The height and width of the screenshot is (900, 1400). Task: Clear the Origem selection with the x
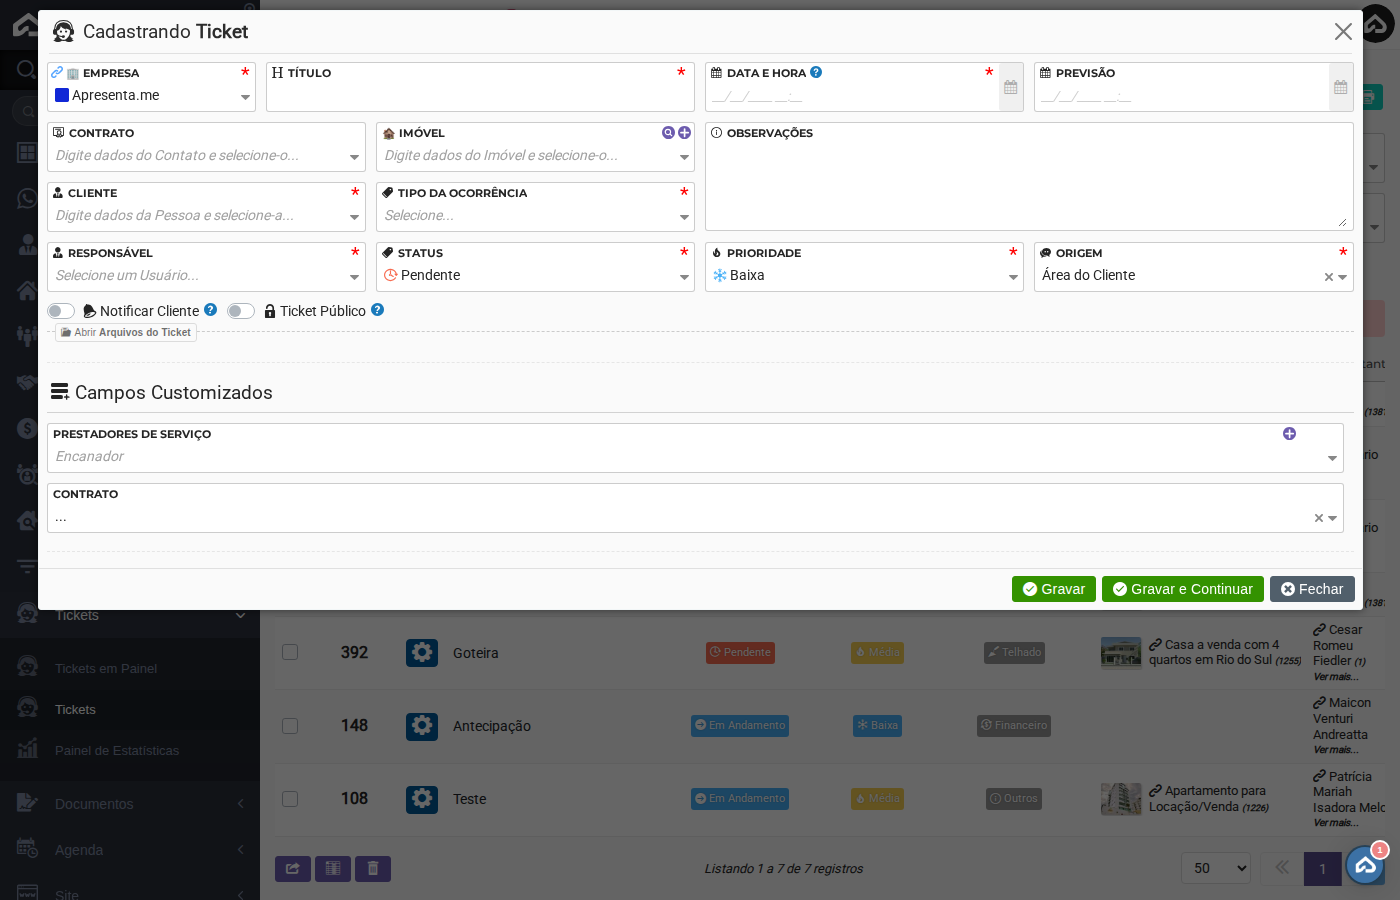tap(1329, 277)
